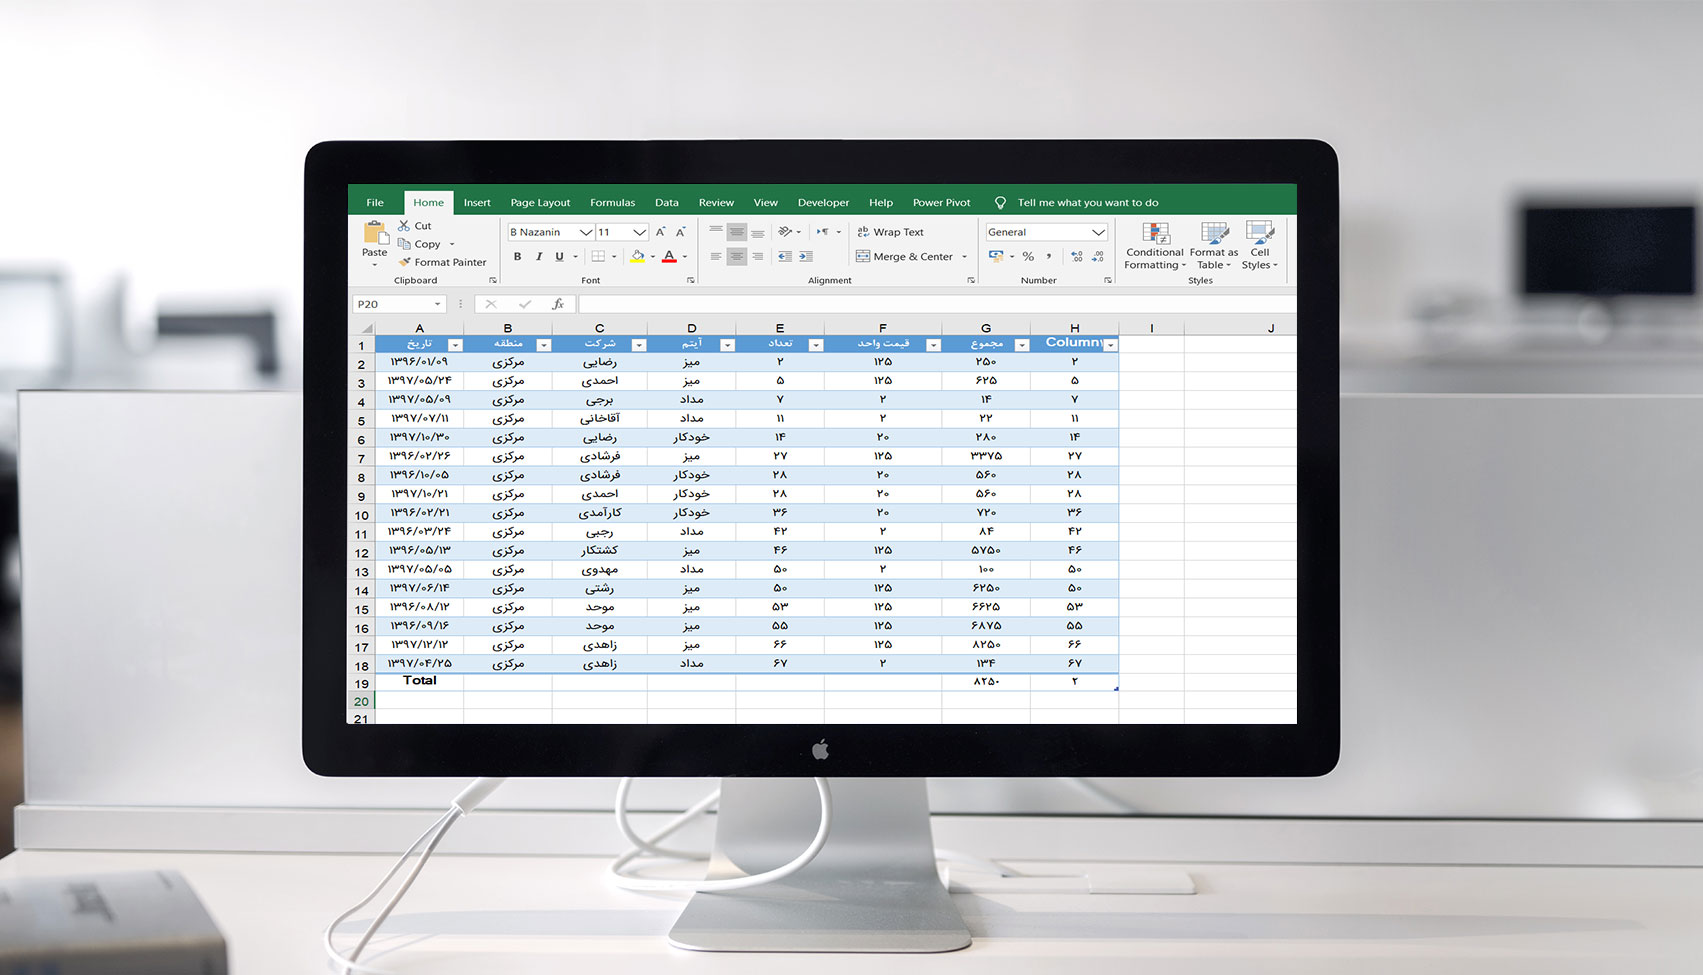1703x975 pixels.
Task: Click the Select All corner triangle
Action: pos(366,328)
